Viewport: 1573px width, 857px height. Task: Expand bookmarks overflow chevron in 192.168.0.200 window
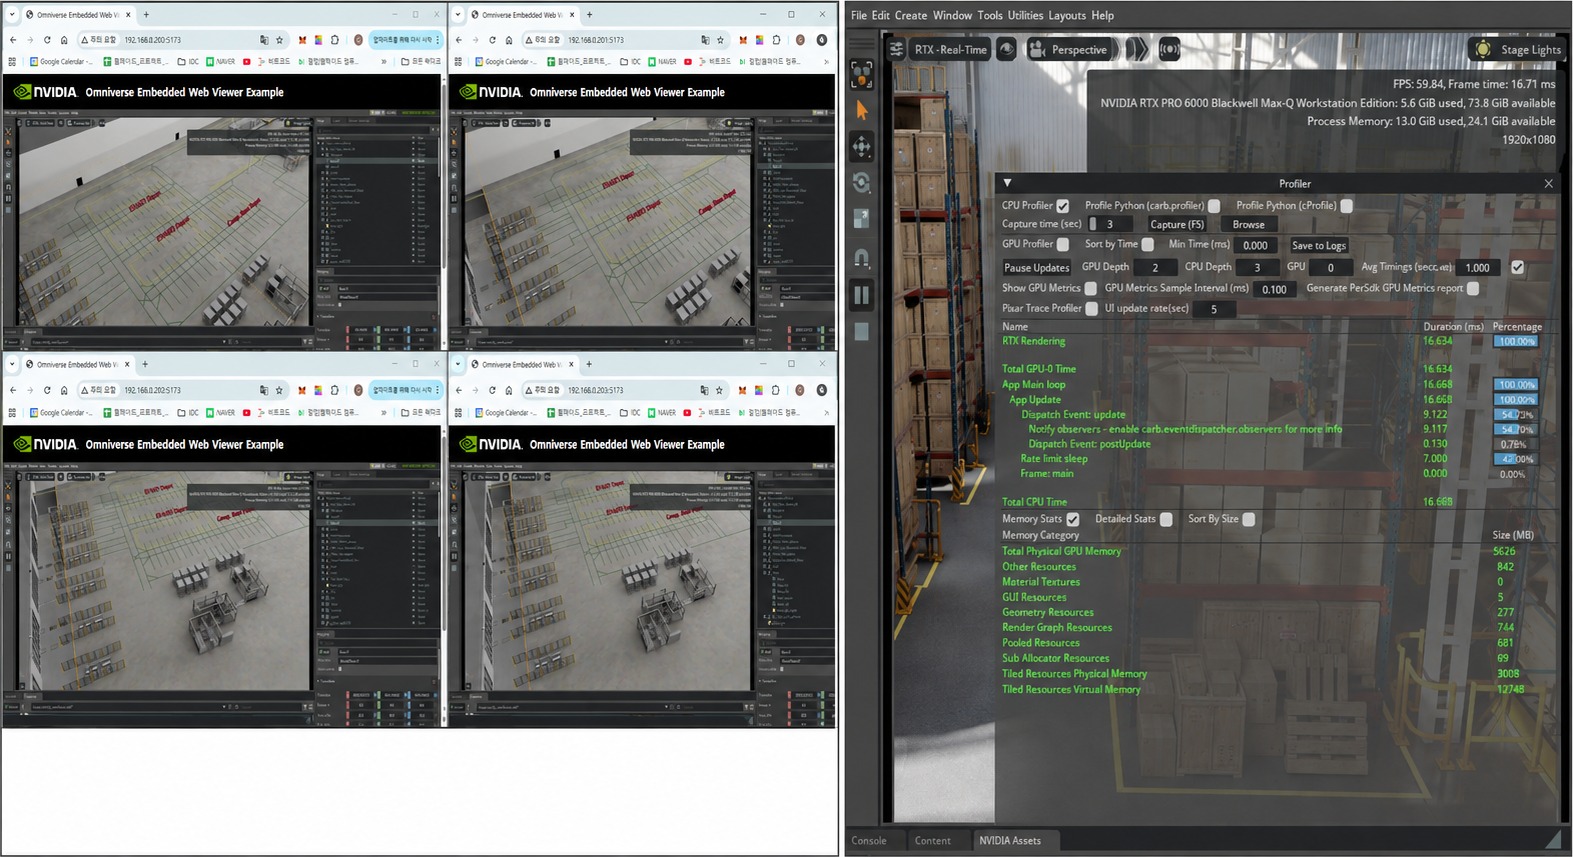(x=384, y=61)
